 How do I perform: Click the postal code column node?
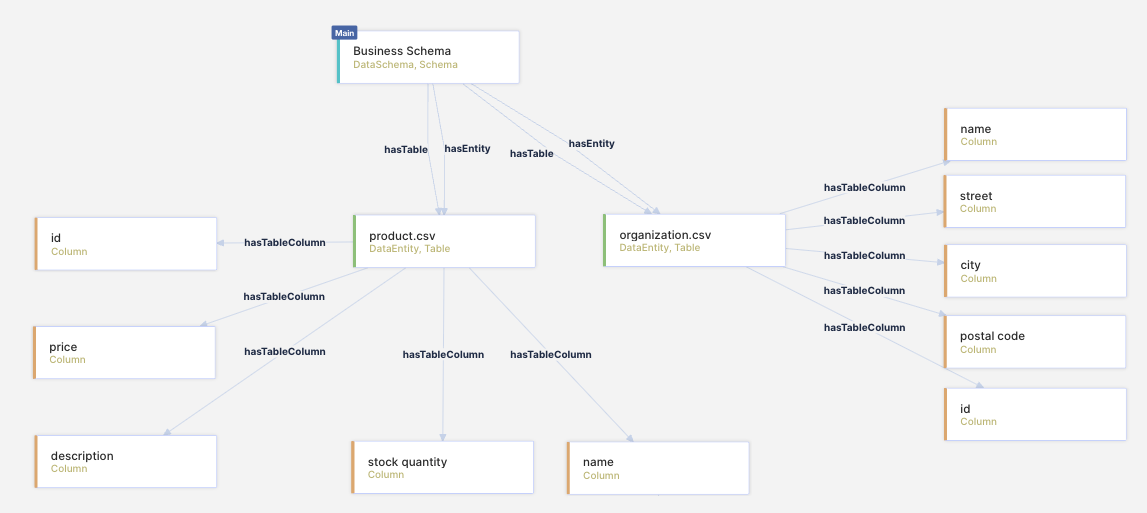[x=1035, y=342]
